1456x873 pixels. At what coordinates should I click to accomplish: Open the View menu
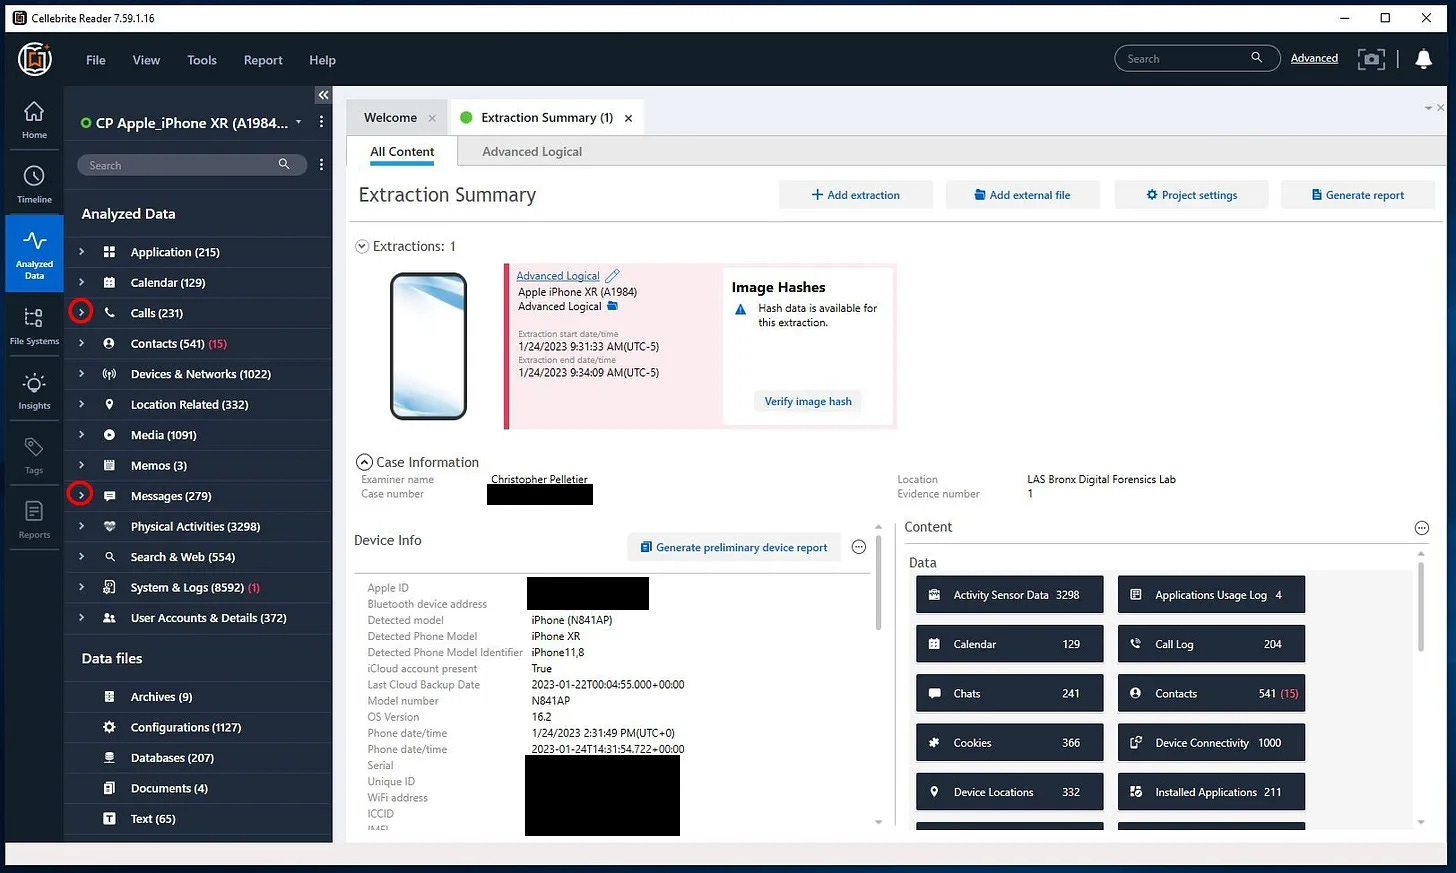click(x=146, y=60)
